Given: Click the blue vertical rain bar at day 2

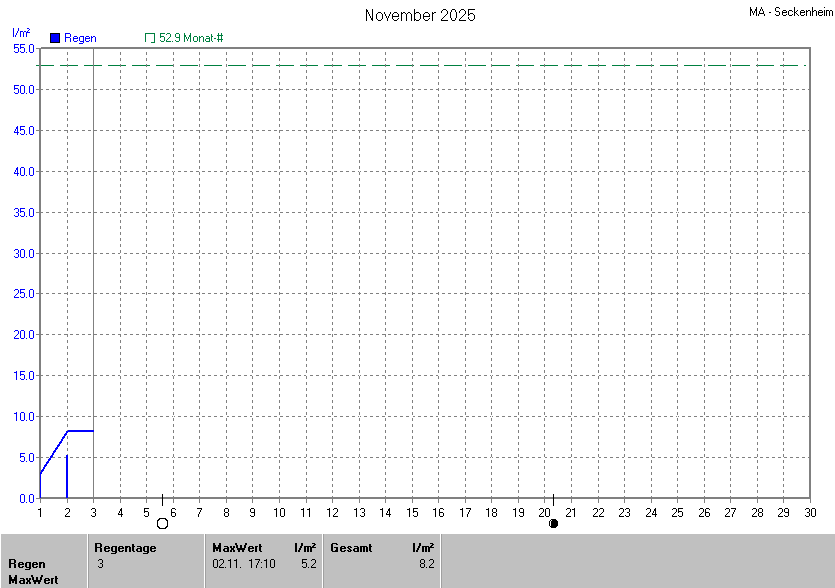Looking at the screenshot, I should [x=67, y=477].
